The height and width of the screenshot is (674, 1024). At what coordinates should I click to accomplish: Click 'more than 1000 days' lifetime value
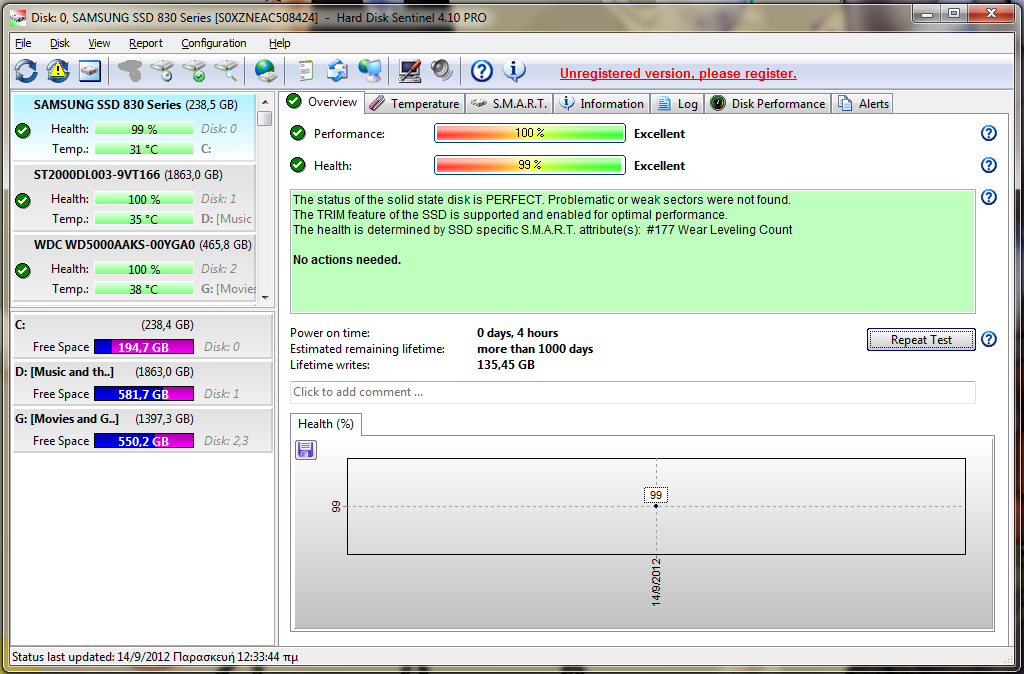(535, 349)
